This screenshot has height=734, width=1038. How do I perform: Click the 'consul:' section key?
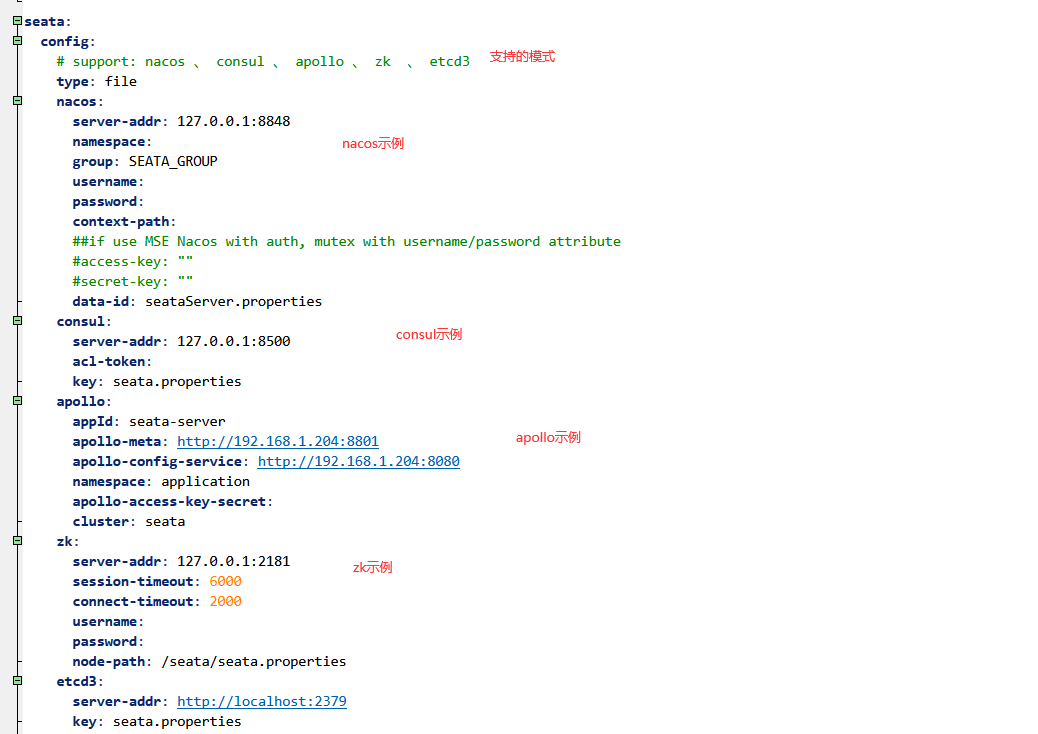coord(84,322)
